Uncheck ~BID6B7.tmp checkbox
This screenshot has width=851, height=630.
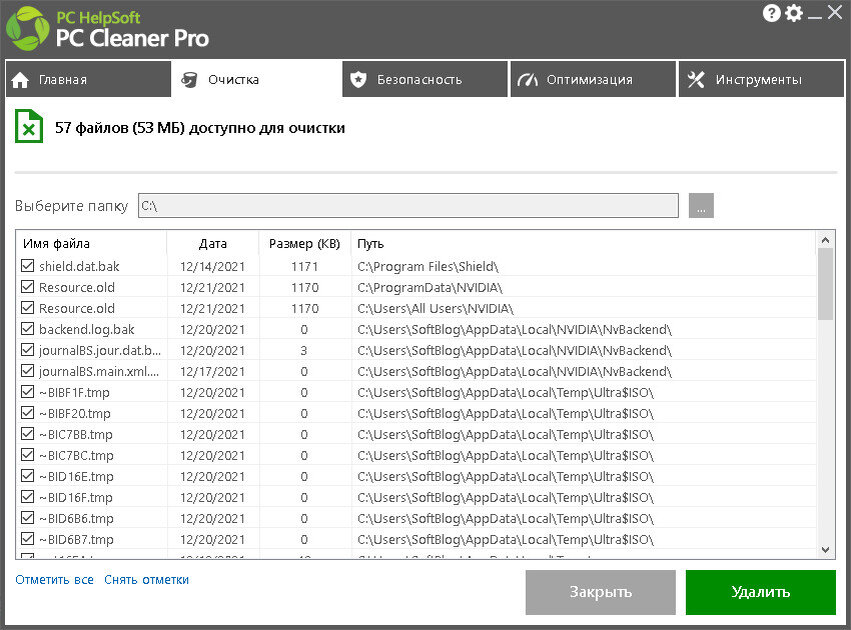(27, 539)
